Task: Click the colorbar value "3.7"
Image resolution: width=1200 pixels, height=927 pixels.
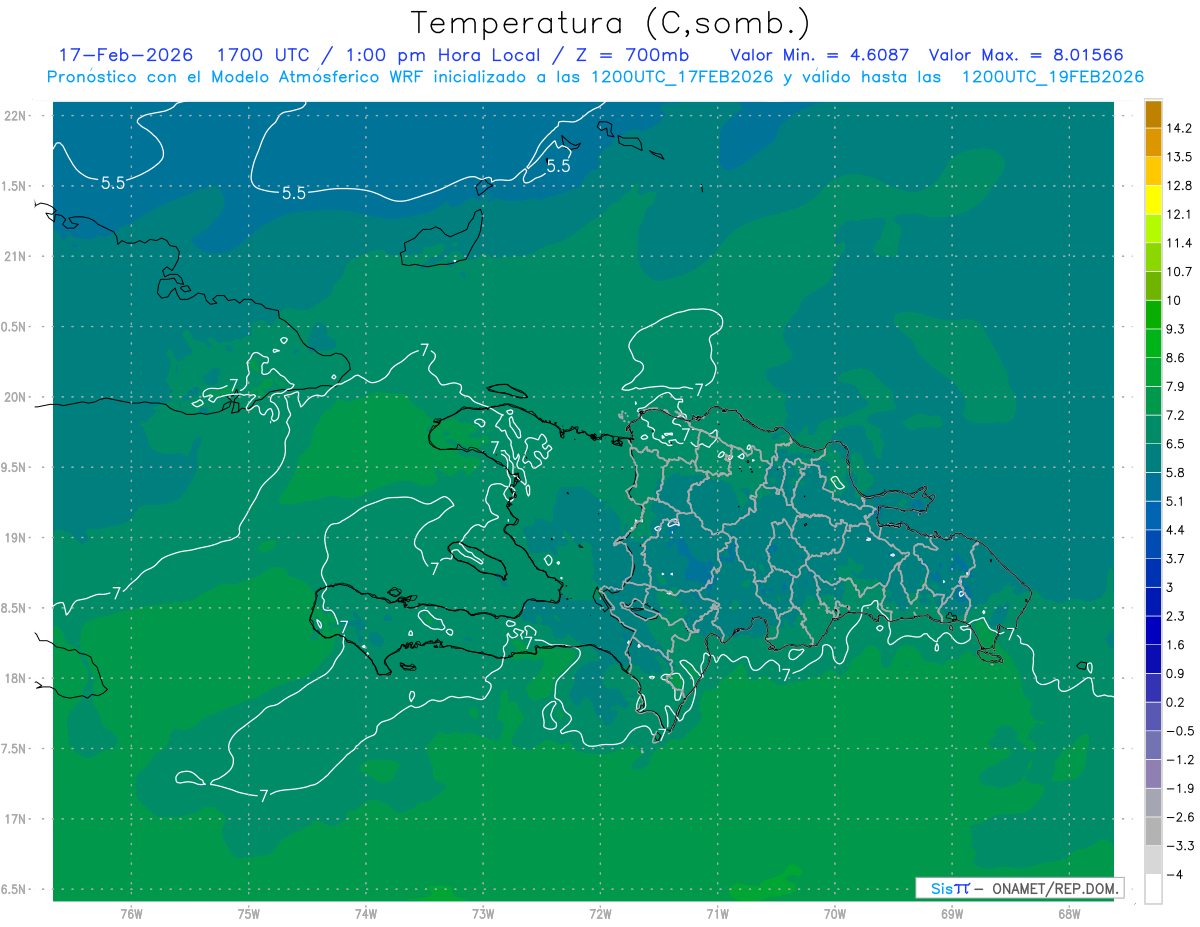Action: pos(1176,558)
